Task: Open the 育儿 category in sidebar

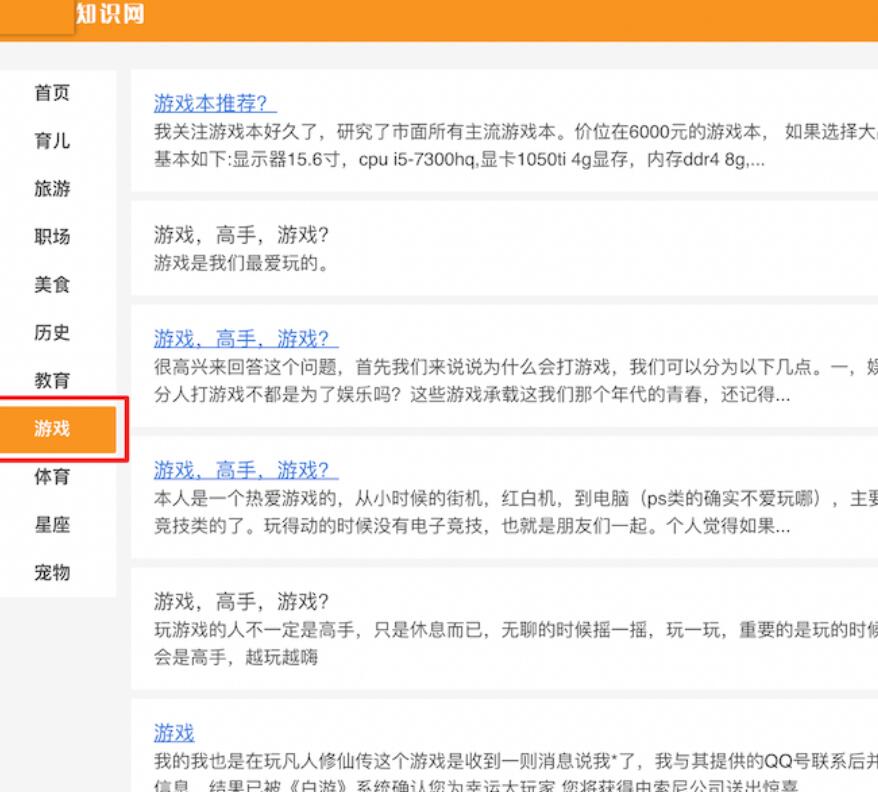Action: pos(53,141)
